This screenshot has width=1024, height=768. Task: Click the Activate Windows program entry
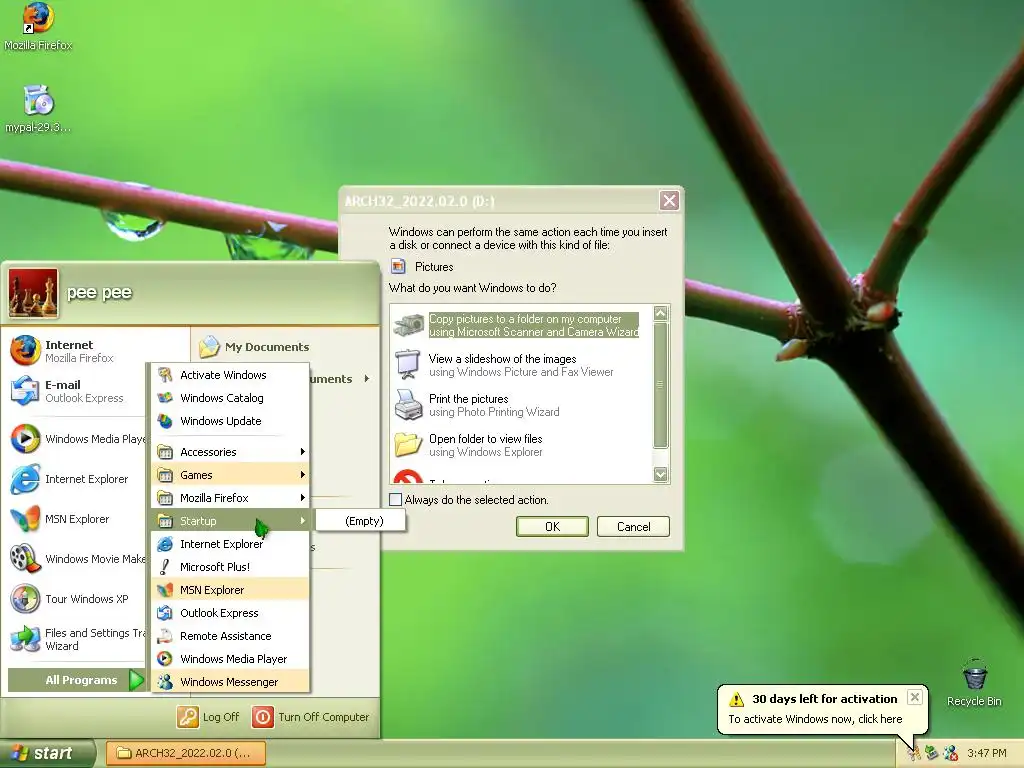click(231, 375)
